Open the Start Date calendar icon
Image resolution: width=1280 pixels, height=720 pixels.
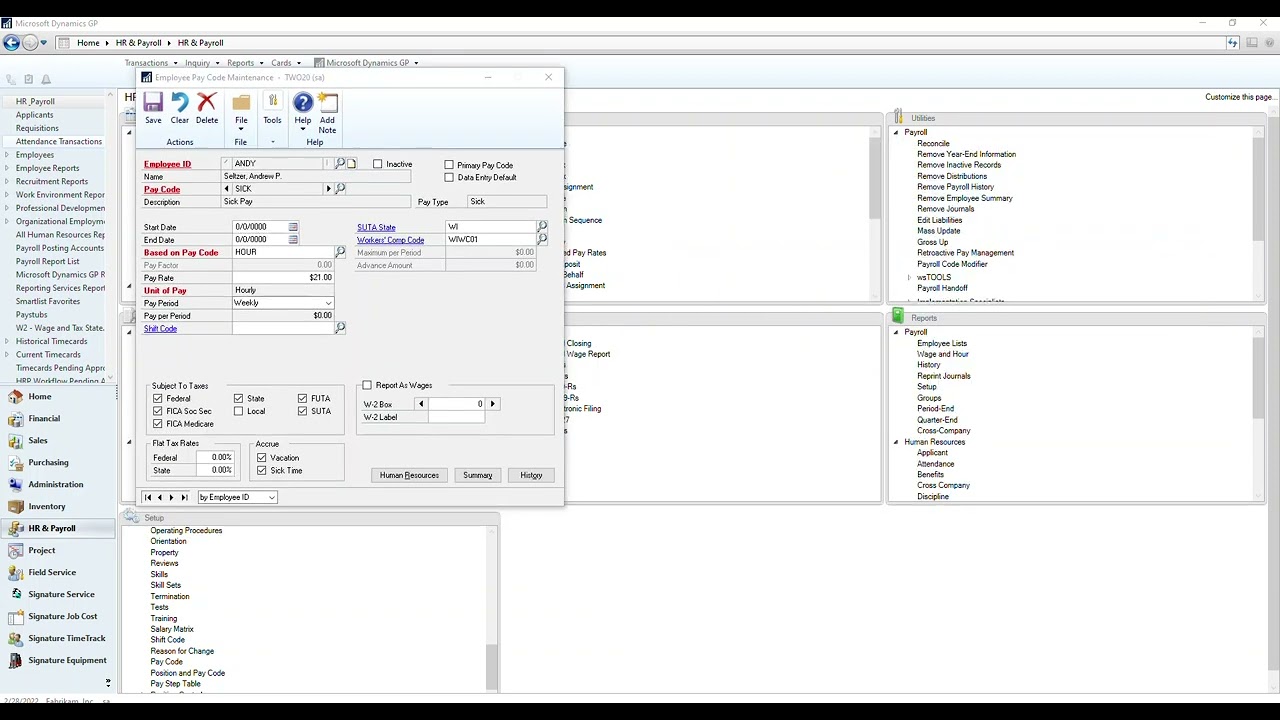[293, 227]
